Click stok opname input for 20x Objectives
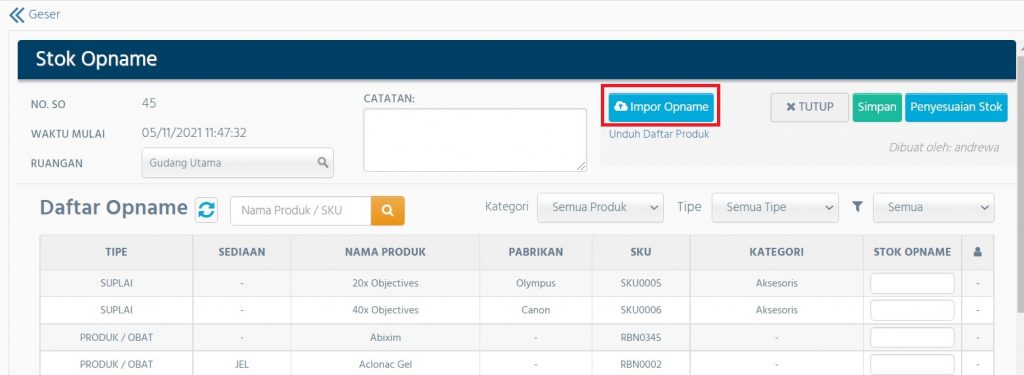1024x375 pixels. pos(912,284)
